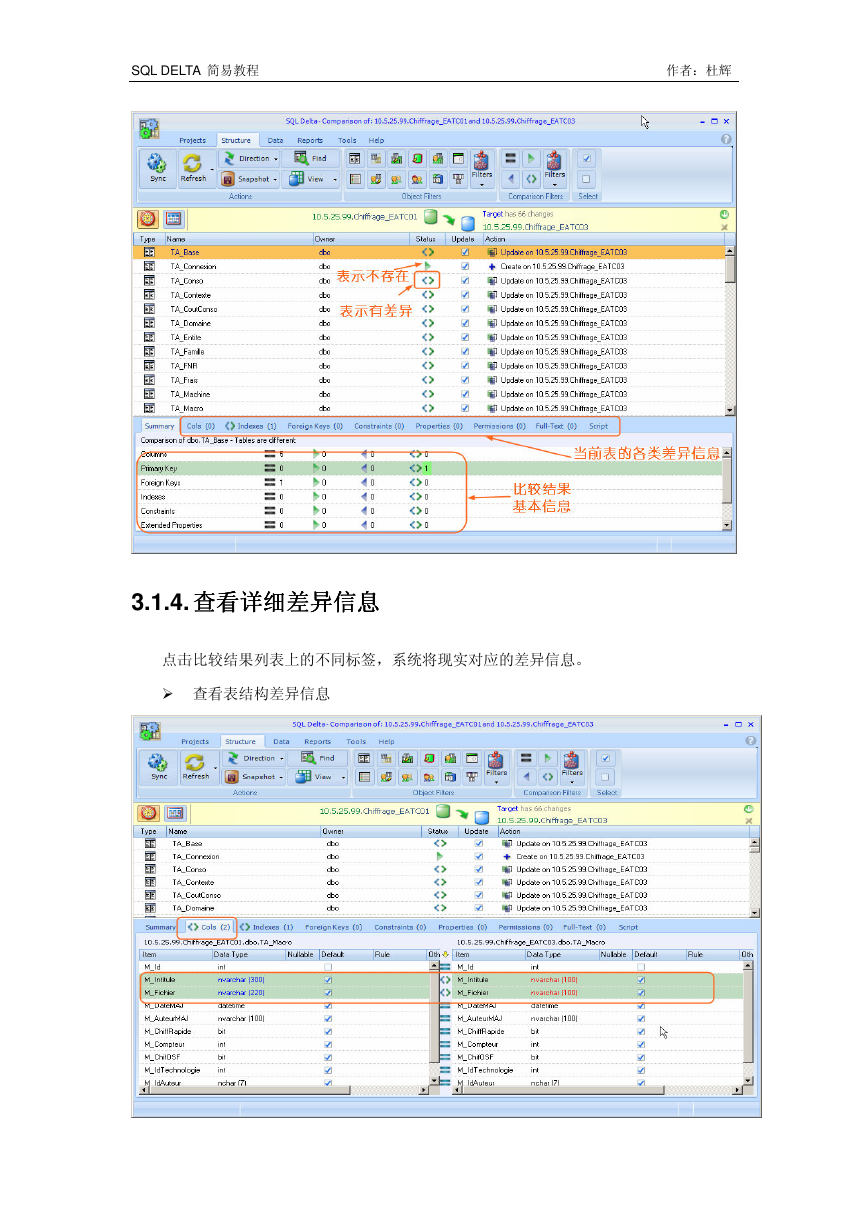
Task: Toggle the Default checkbox of M_Compteur in the EATC03 pane
Action: pos(641,1044)
